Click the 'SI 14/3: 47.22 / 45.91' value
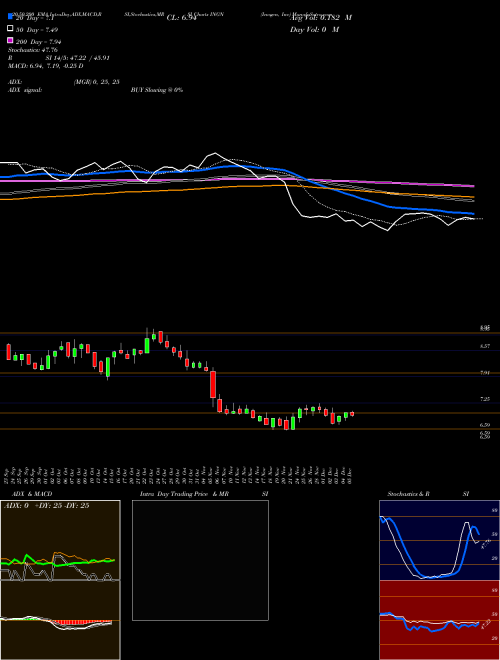This screenshot has height=660, width=500. (x=78, y=58)
